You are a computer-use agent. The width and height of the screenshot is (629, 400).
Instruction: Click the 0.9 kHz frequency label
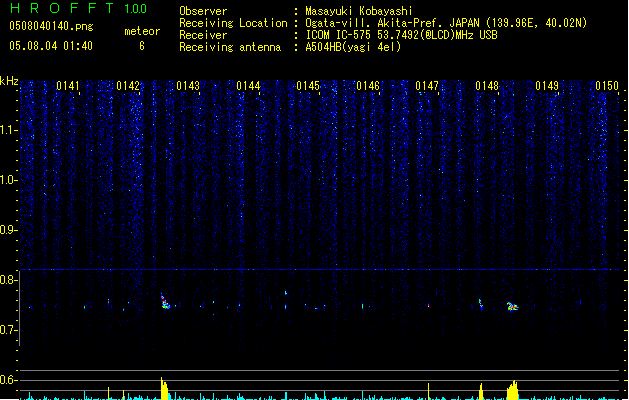8,230
